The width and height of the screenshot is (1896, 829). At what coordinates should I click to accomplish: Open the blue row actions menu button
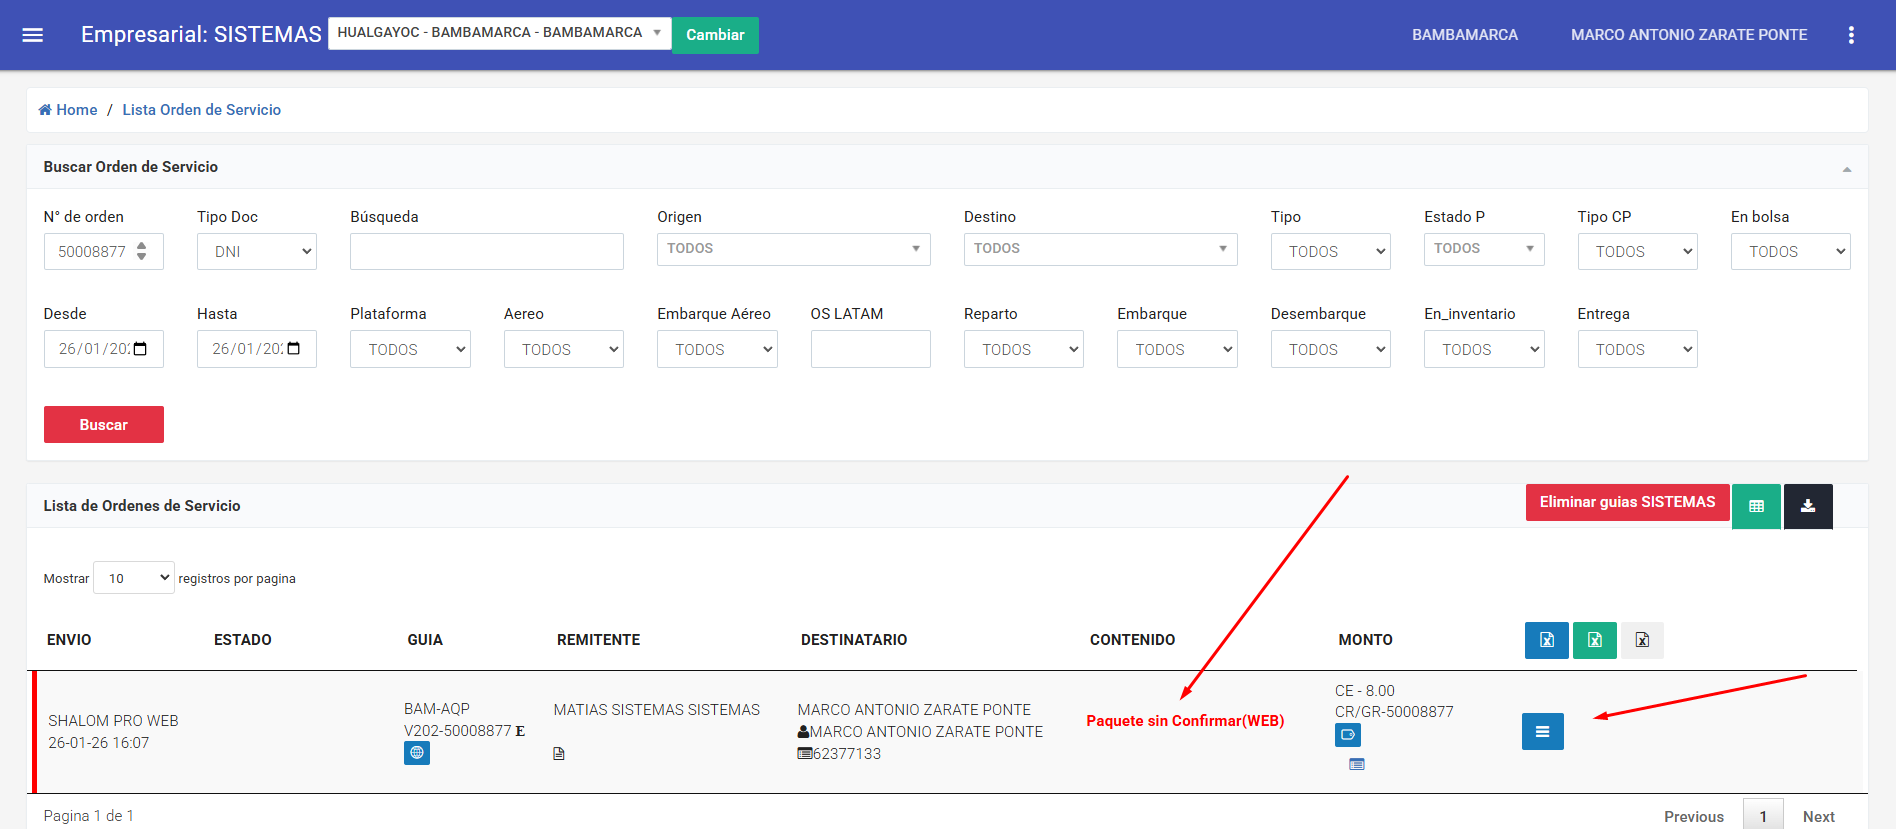tap(1542, 732)
